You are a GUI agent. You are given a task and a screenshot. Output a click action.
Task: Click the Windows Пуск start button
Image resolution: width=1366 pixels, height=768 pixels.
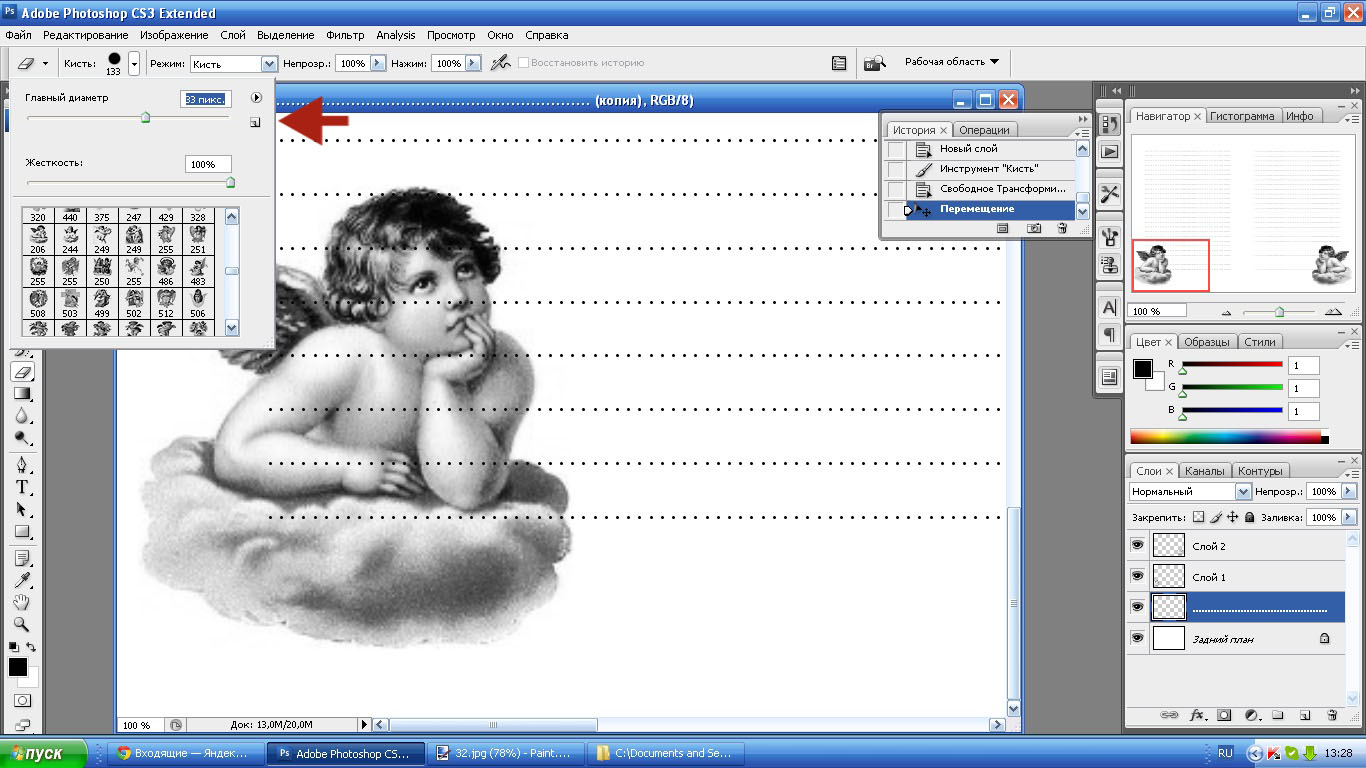43,753
